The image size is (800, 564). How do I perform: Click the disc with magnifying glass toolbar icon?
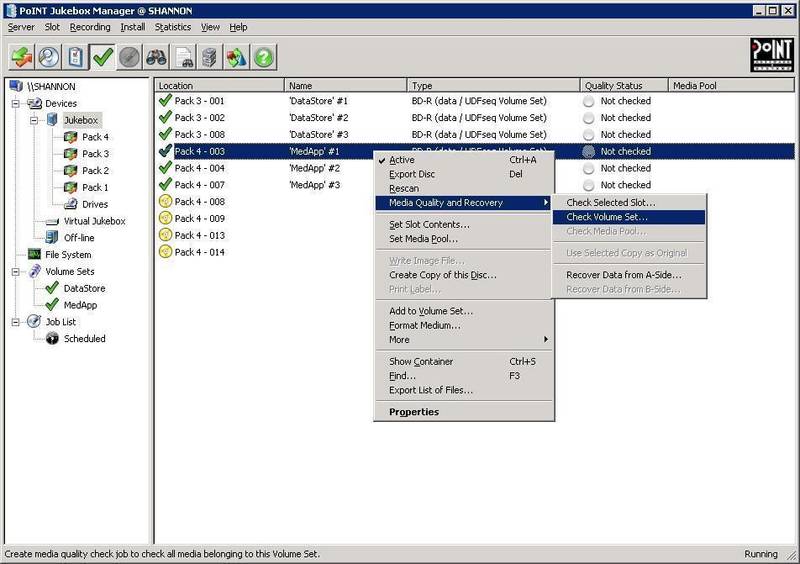coord(48,57)
